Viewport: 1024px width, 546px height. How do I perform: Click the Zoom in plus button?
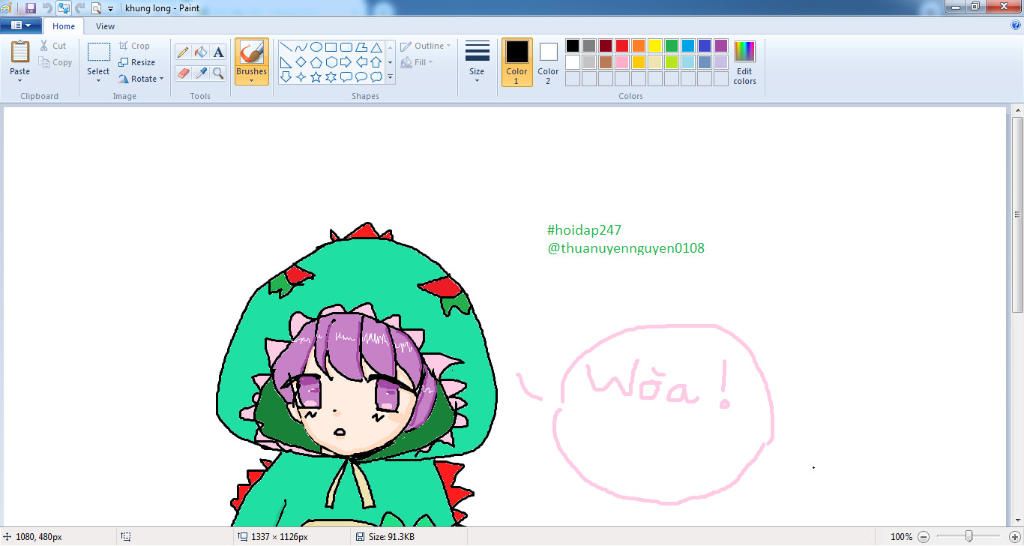[1014, 537]
